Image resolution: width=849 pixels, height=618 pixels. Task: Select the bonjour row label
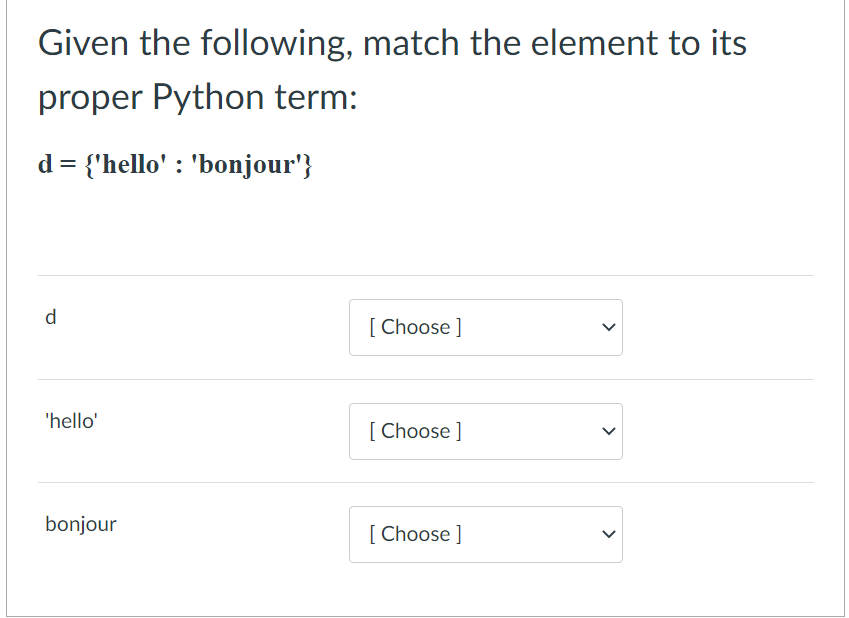[80, 523]
